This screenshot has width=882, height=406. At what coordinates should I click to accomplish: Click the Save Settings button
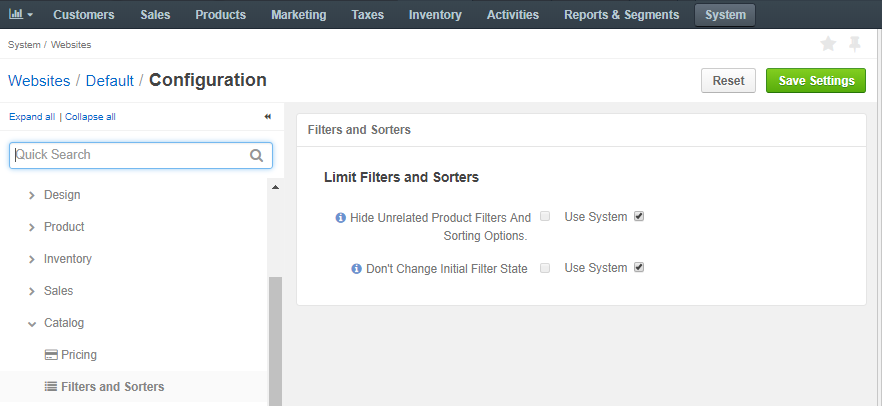click(816, 80)
